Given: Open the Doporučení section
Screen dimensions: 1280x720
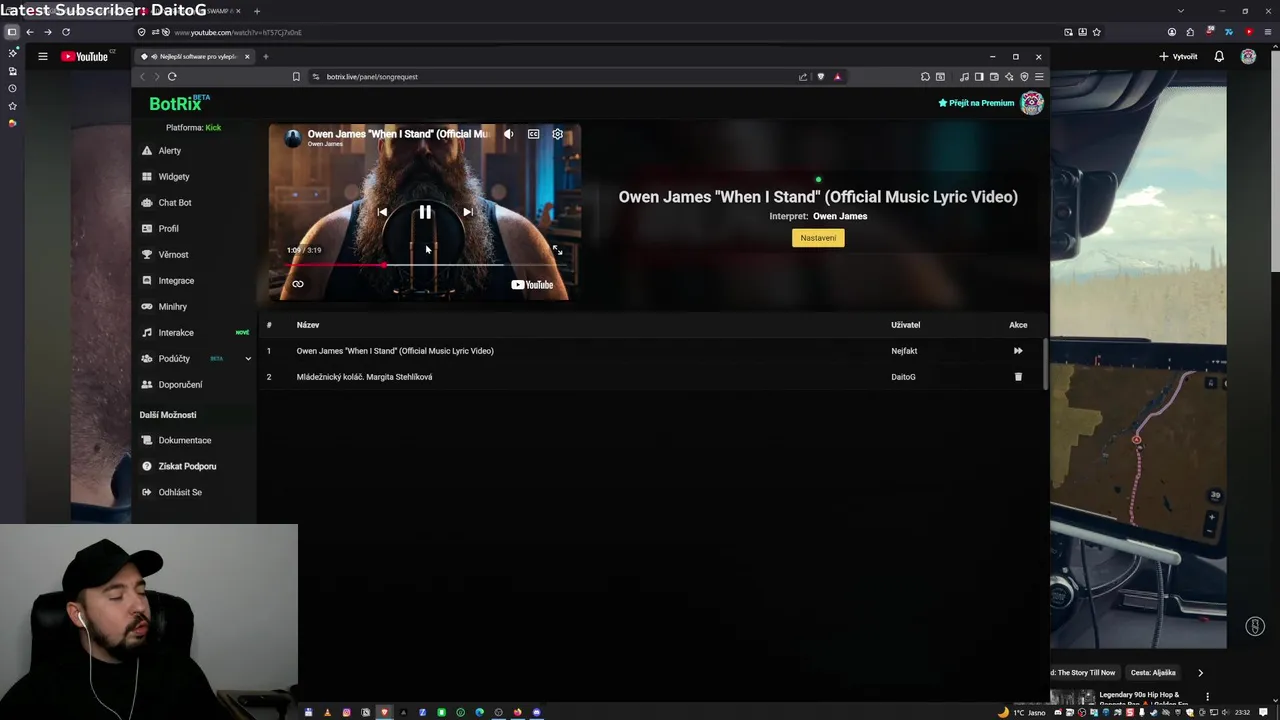Looking at the screenshot, I should pyautogui.click(x=180, y=385).
